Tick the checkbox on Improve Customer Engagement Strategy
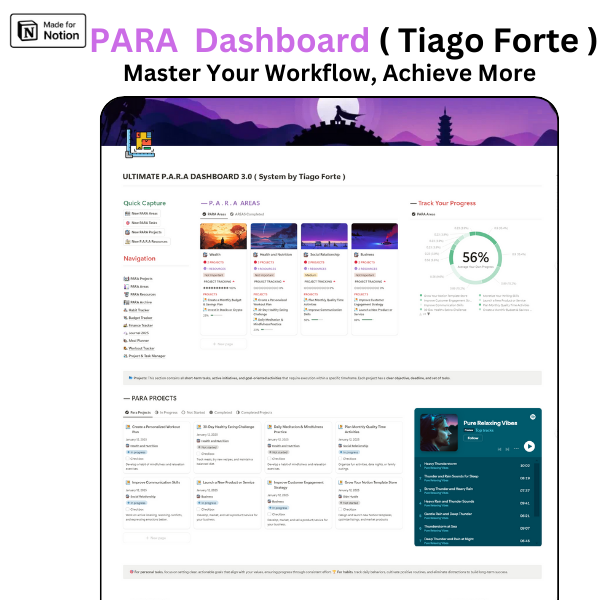Viewport: 600px width, 600px height. (269, 514)
